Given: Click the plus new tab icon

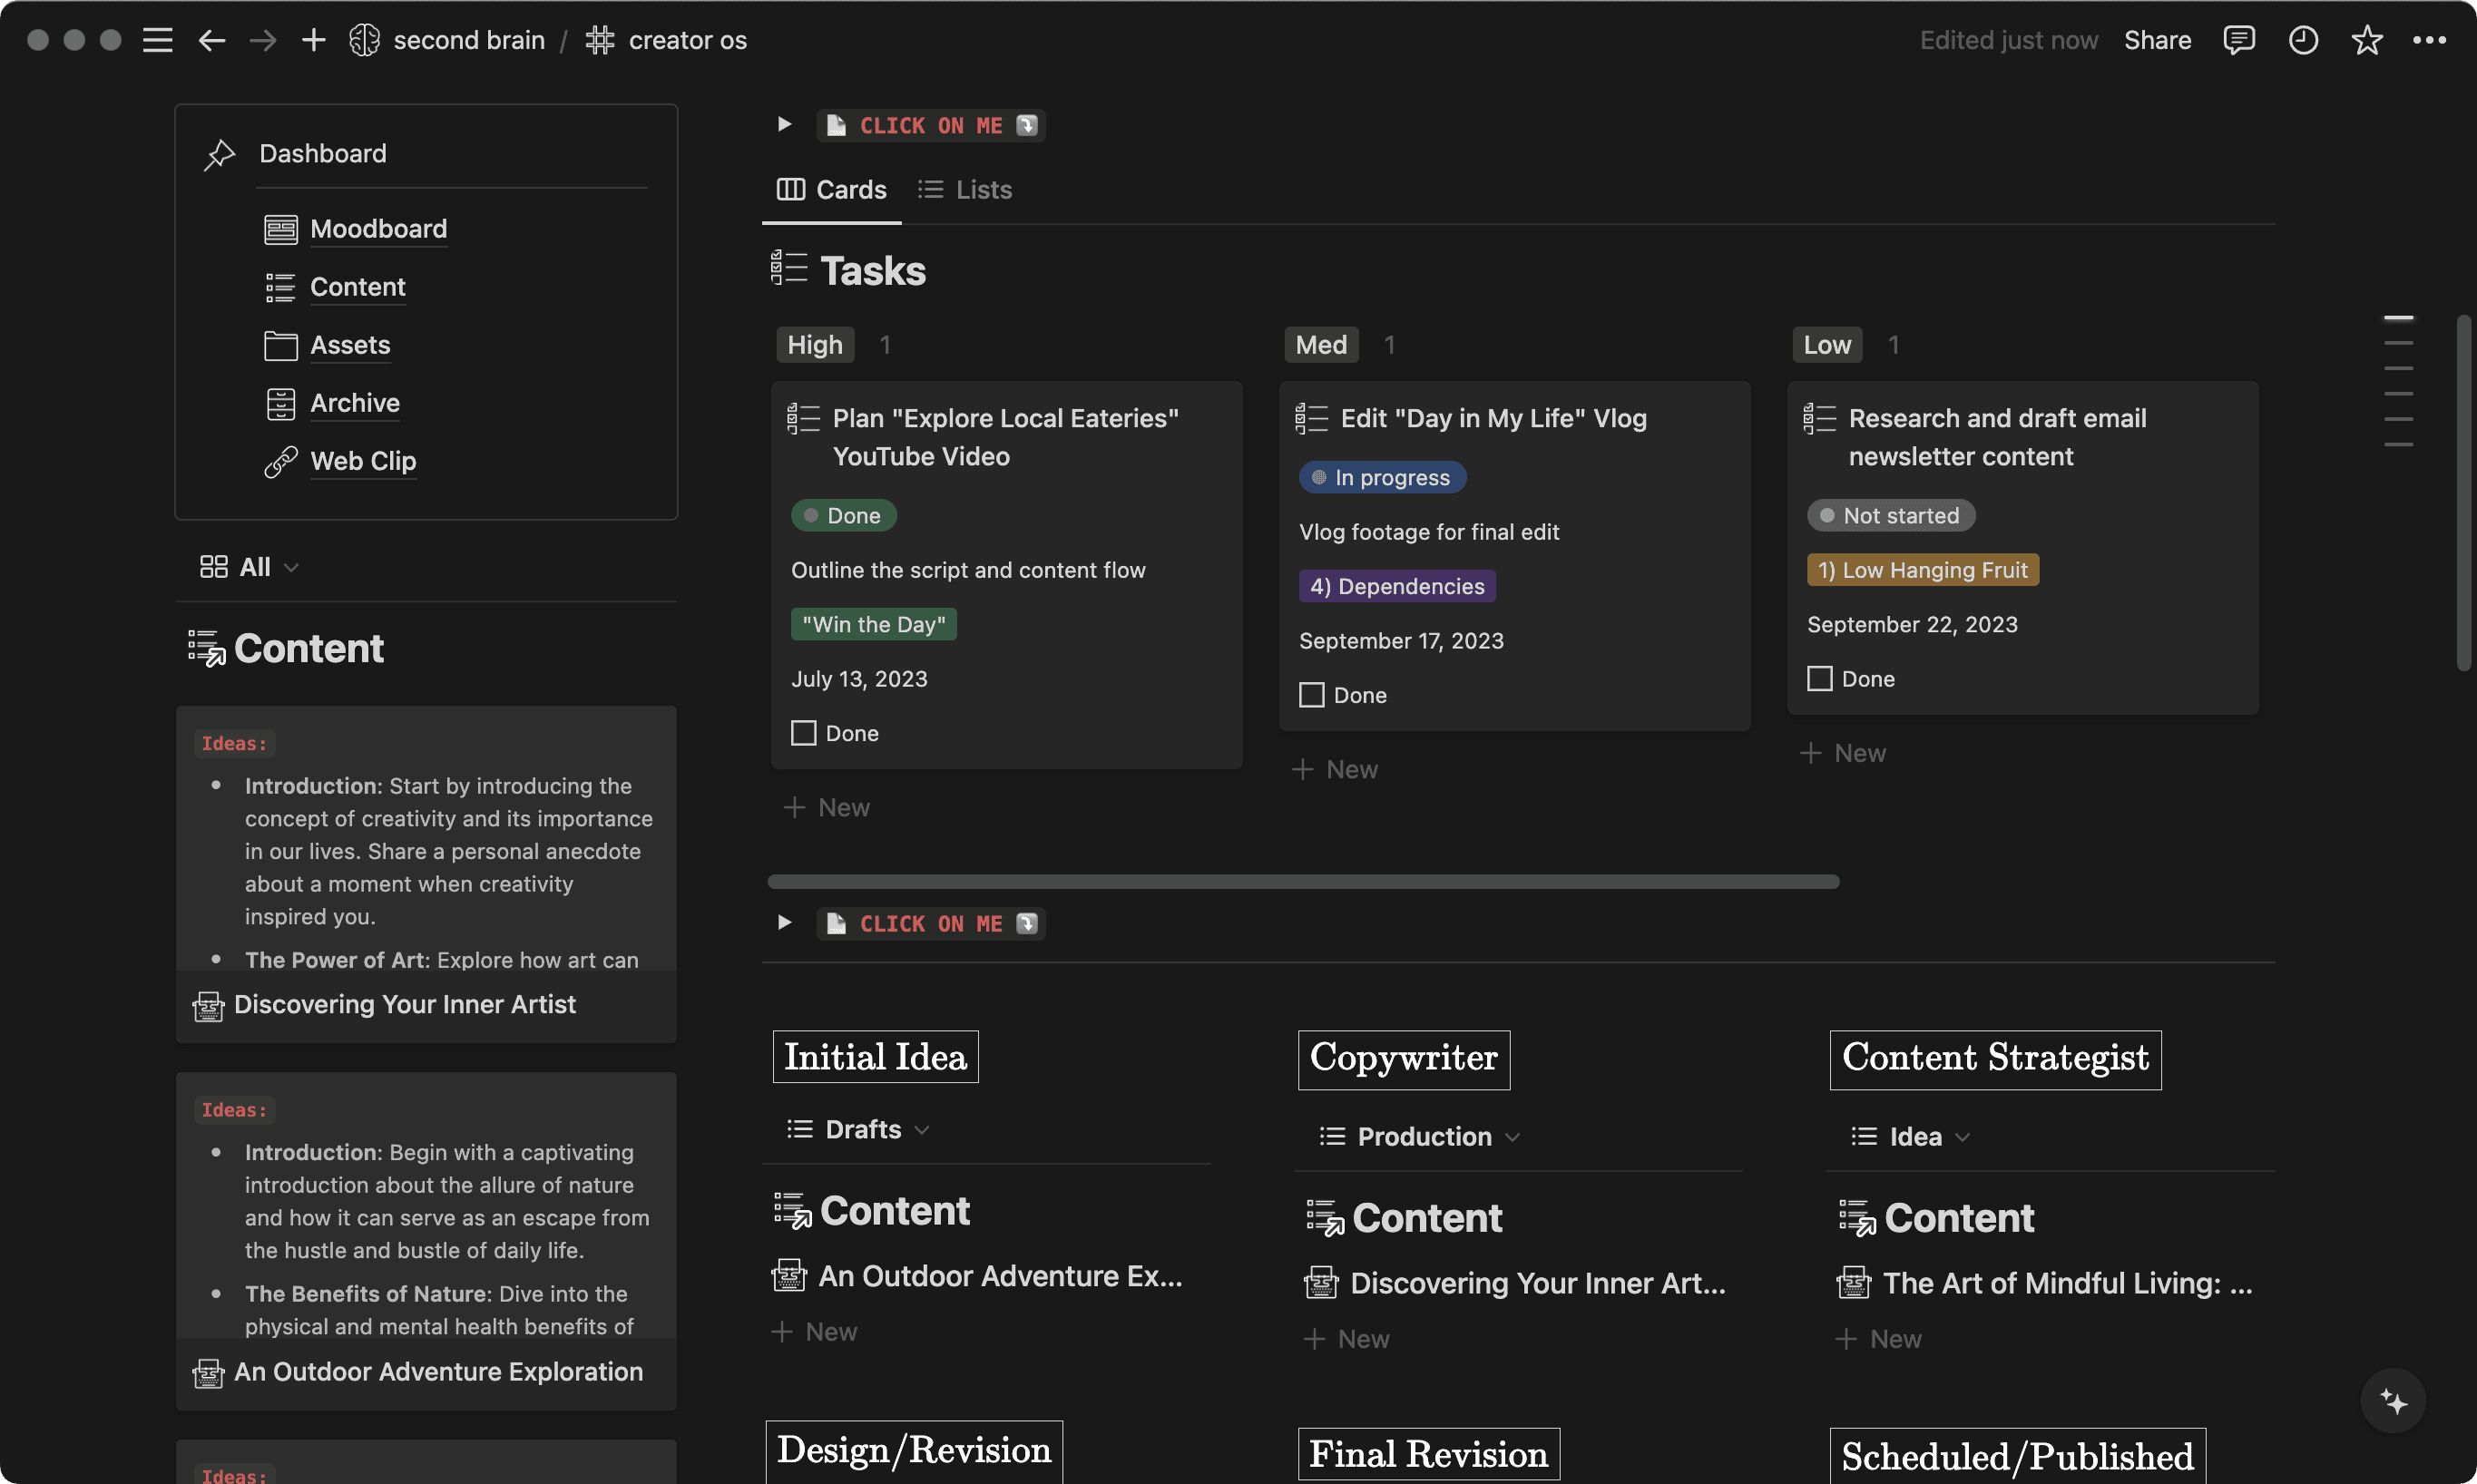Looking at the screenshot, I should click(314, 40).
